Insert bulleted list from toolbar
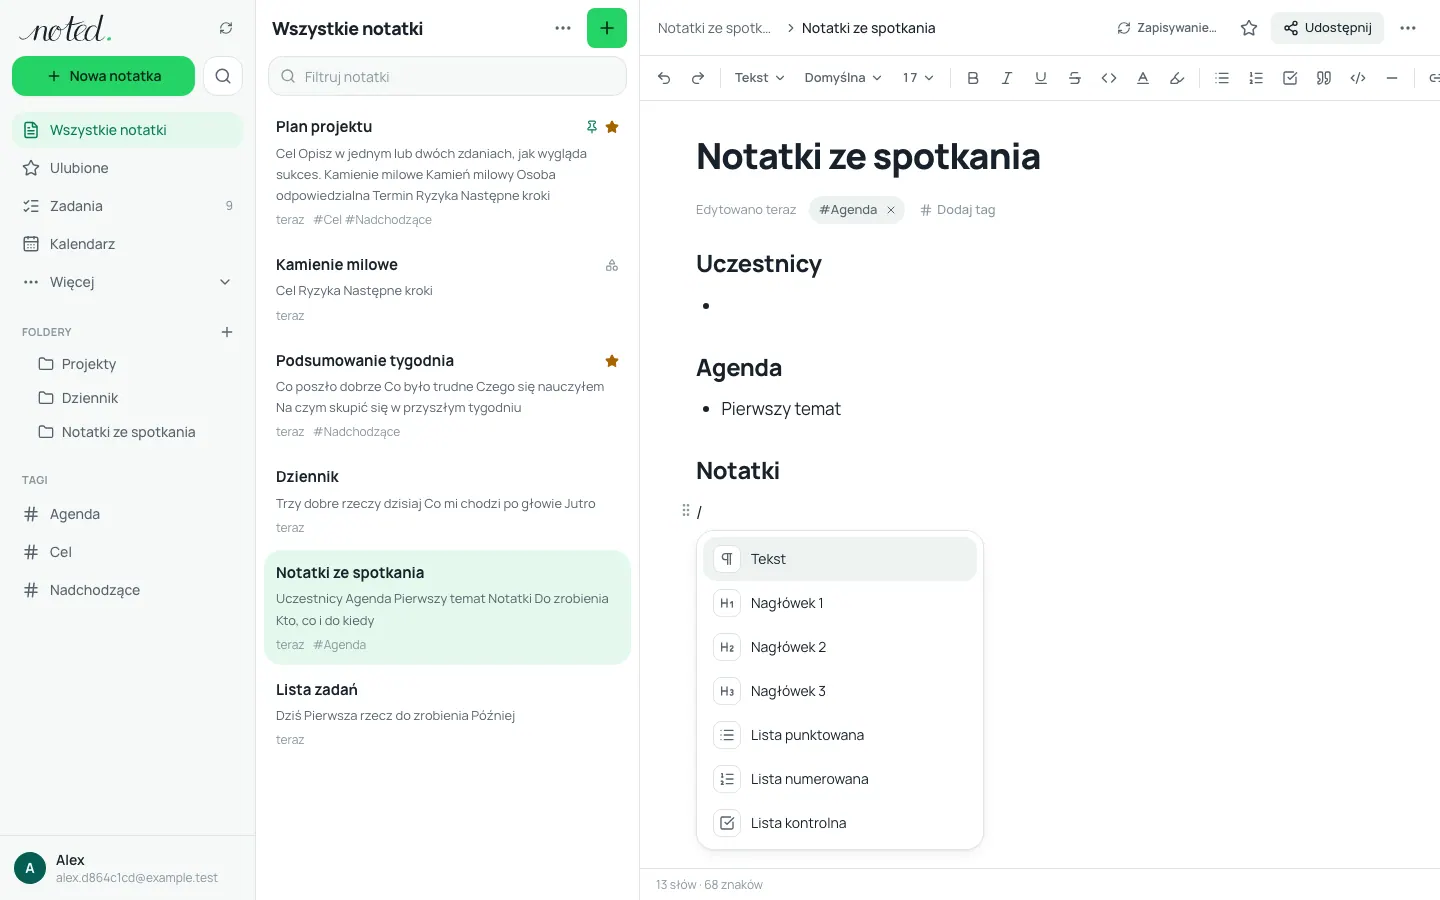This screenshot has width=1440, height=900. click(x=1222, y=78)
